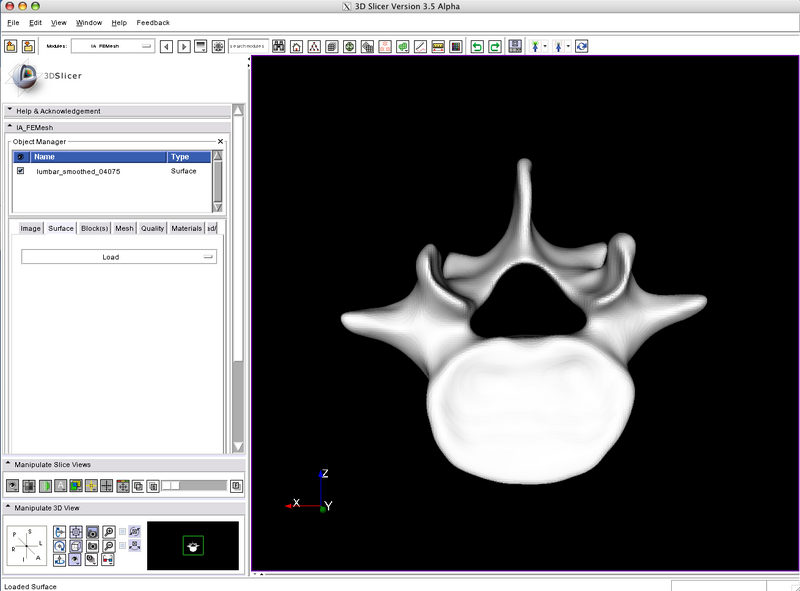Screen dimensions: 800x591
Task: Click the view axis orientation widget
Action: click(x=28, y=544)
